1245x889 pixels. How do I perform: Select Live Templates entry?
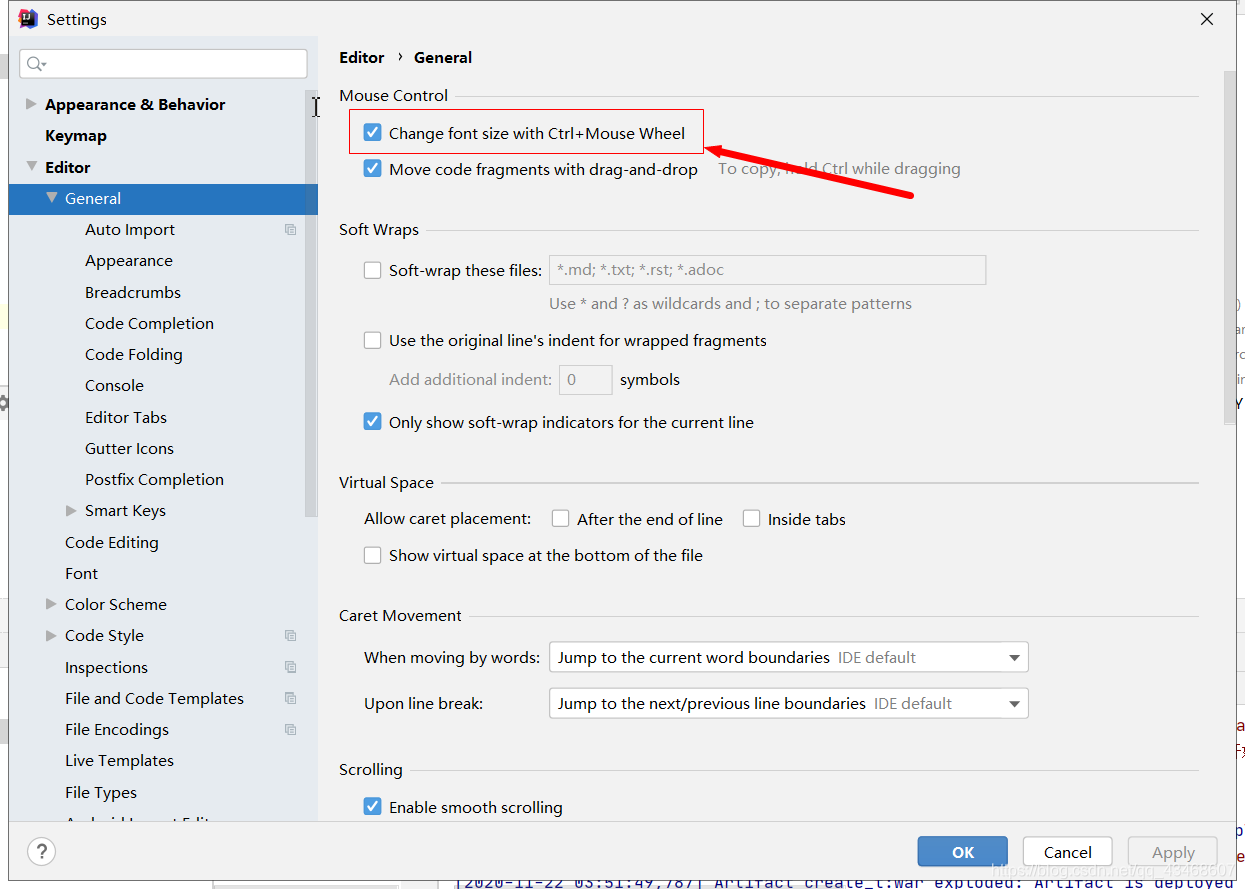[119, 760]
